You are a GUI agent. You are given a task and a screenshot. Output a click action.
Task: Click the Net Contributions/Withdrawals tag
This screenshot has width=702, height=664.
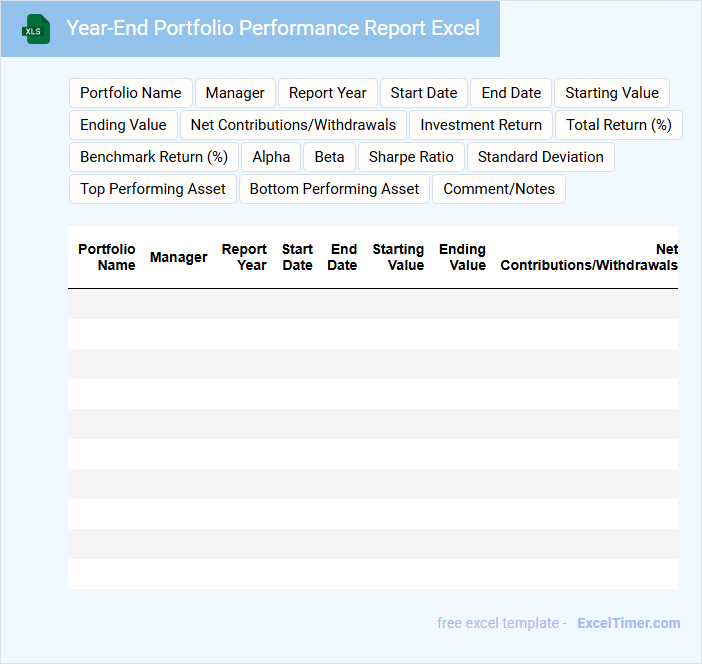[x=293, y=125]
